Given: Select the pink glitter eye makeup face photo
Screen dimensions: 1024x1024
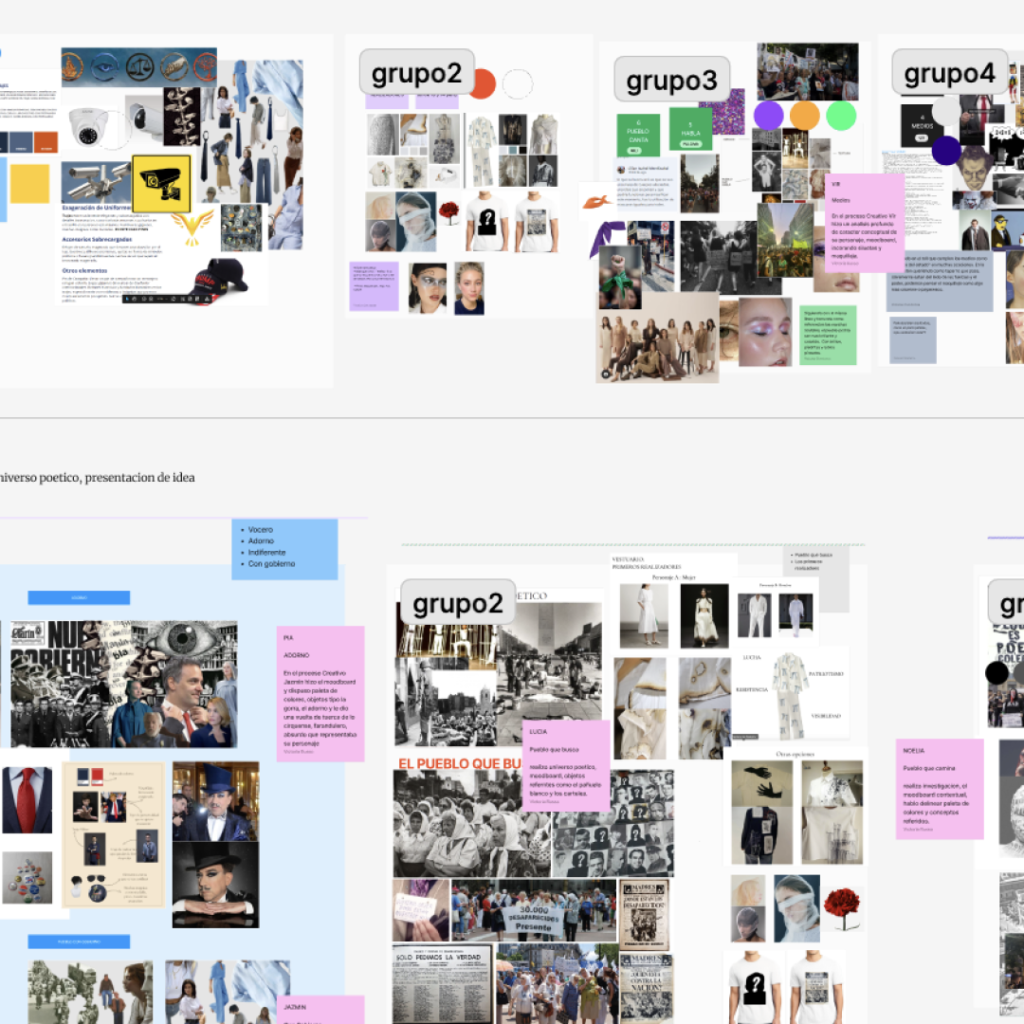Looking at the screenshot, I should pyautogui.click(x=764, y=332).
